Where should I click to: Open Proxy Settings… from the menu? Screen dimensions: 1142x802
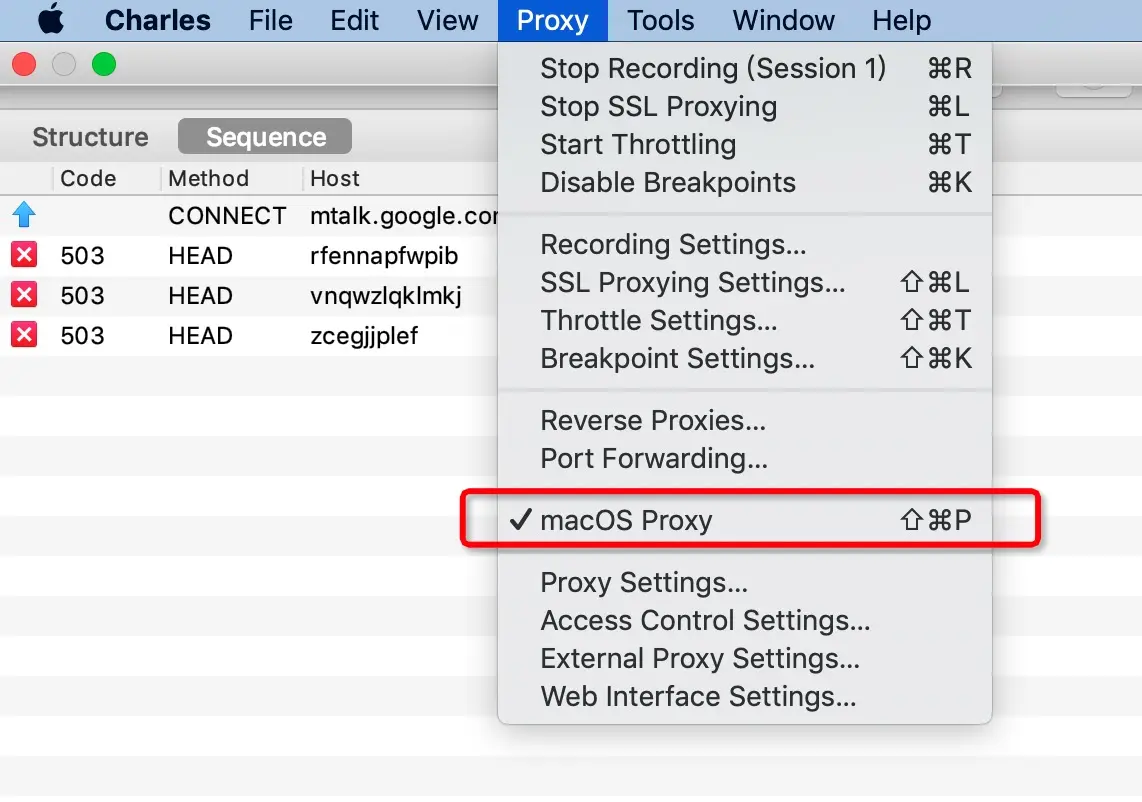[644, 583]
